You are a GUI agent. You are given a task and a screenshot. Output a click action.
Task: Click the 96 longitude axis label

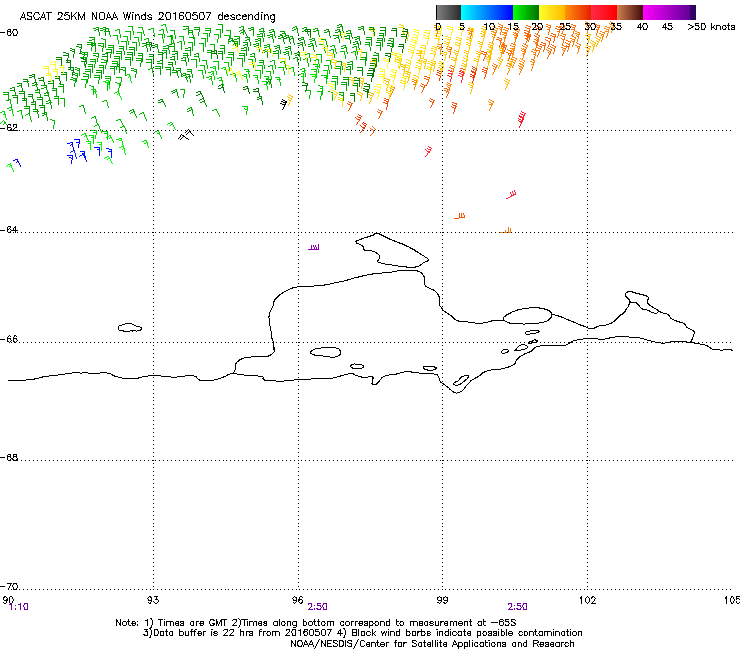click(297, 600)
